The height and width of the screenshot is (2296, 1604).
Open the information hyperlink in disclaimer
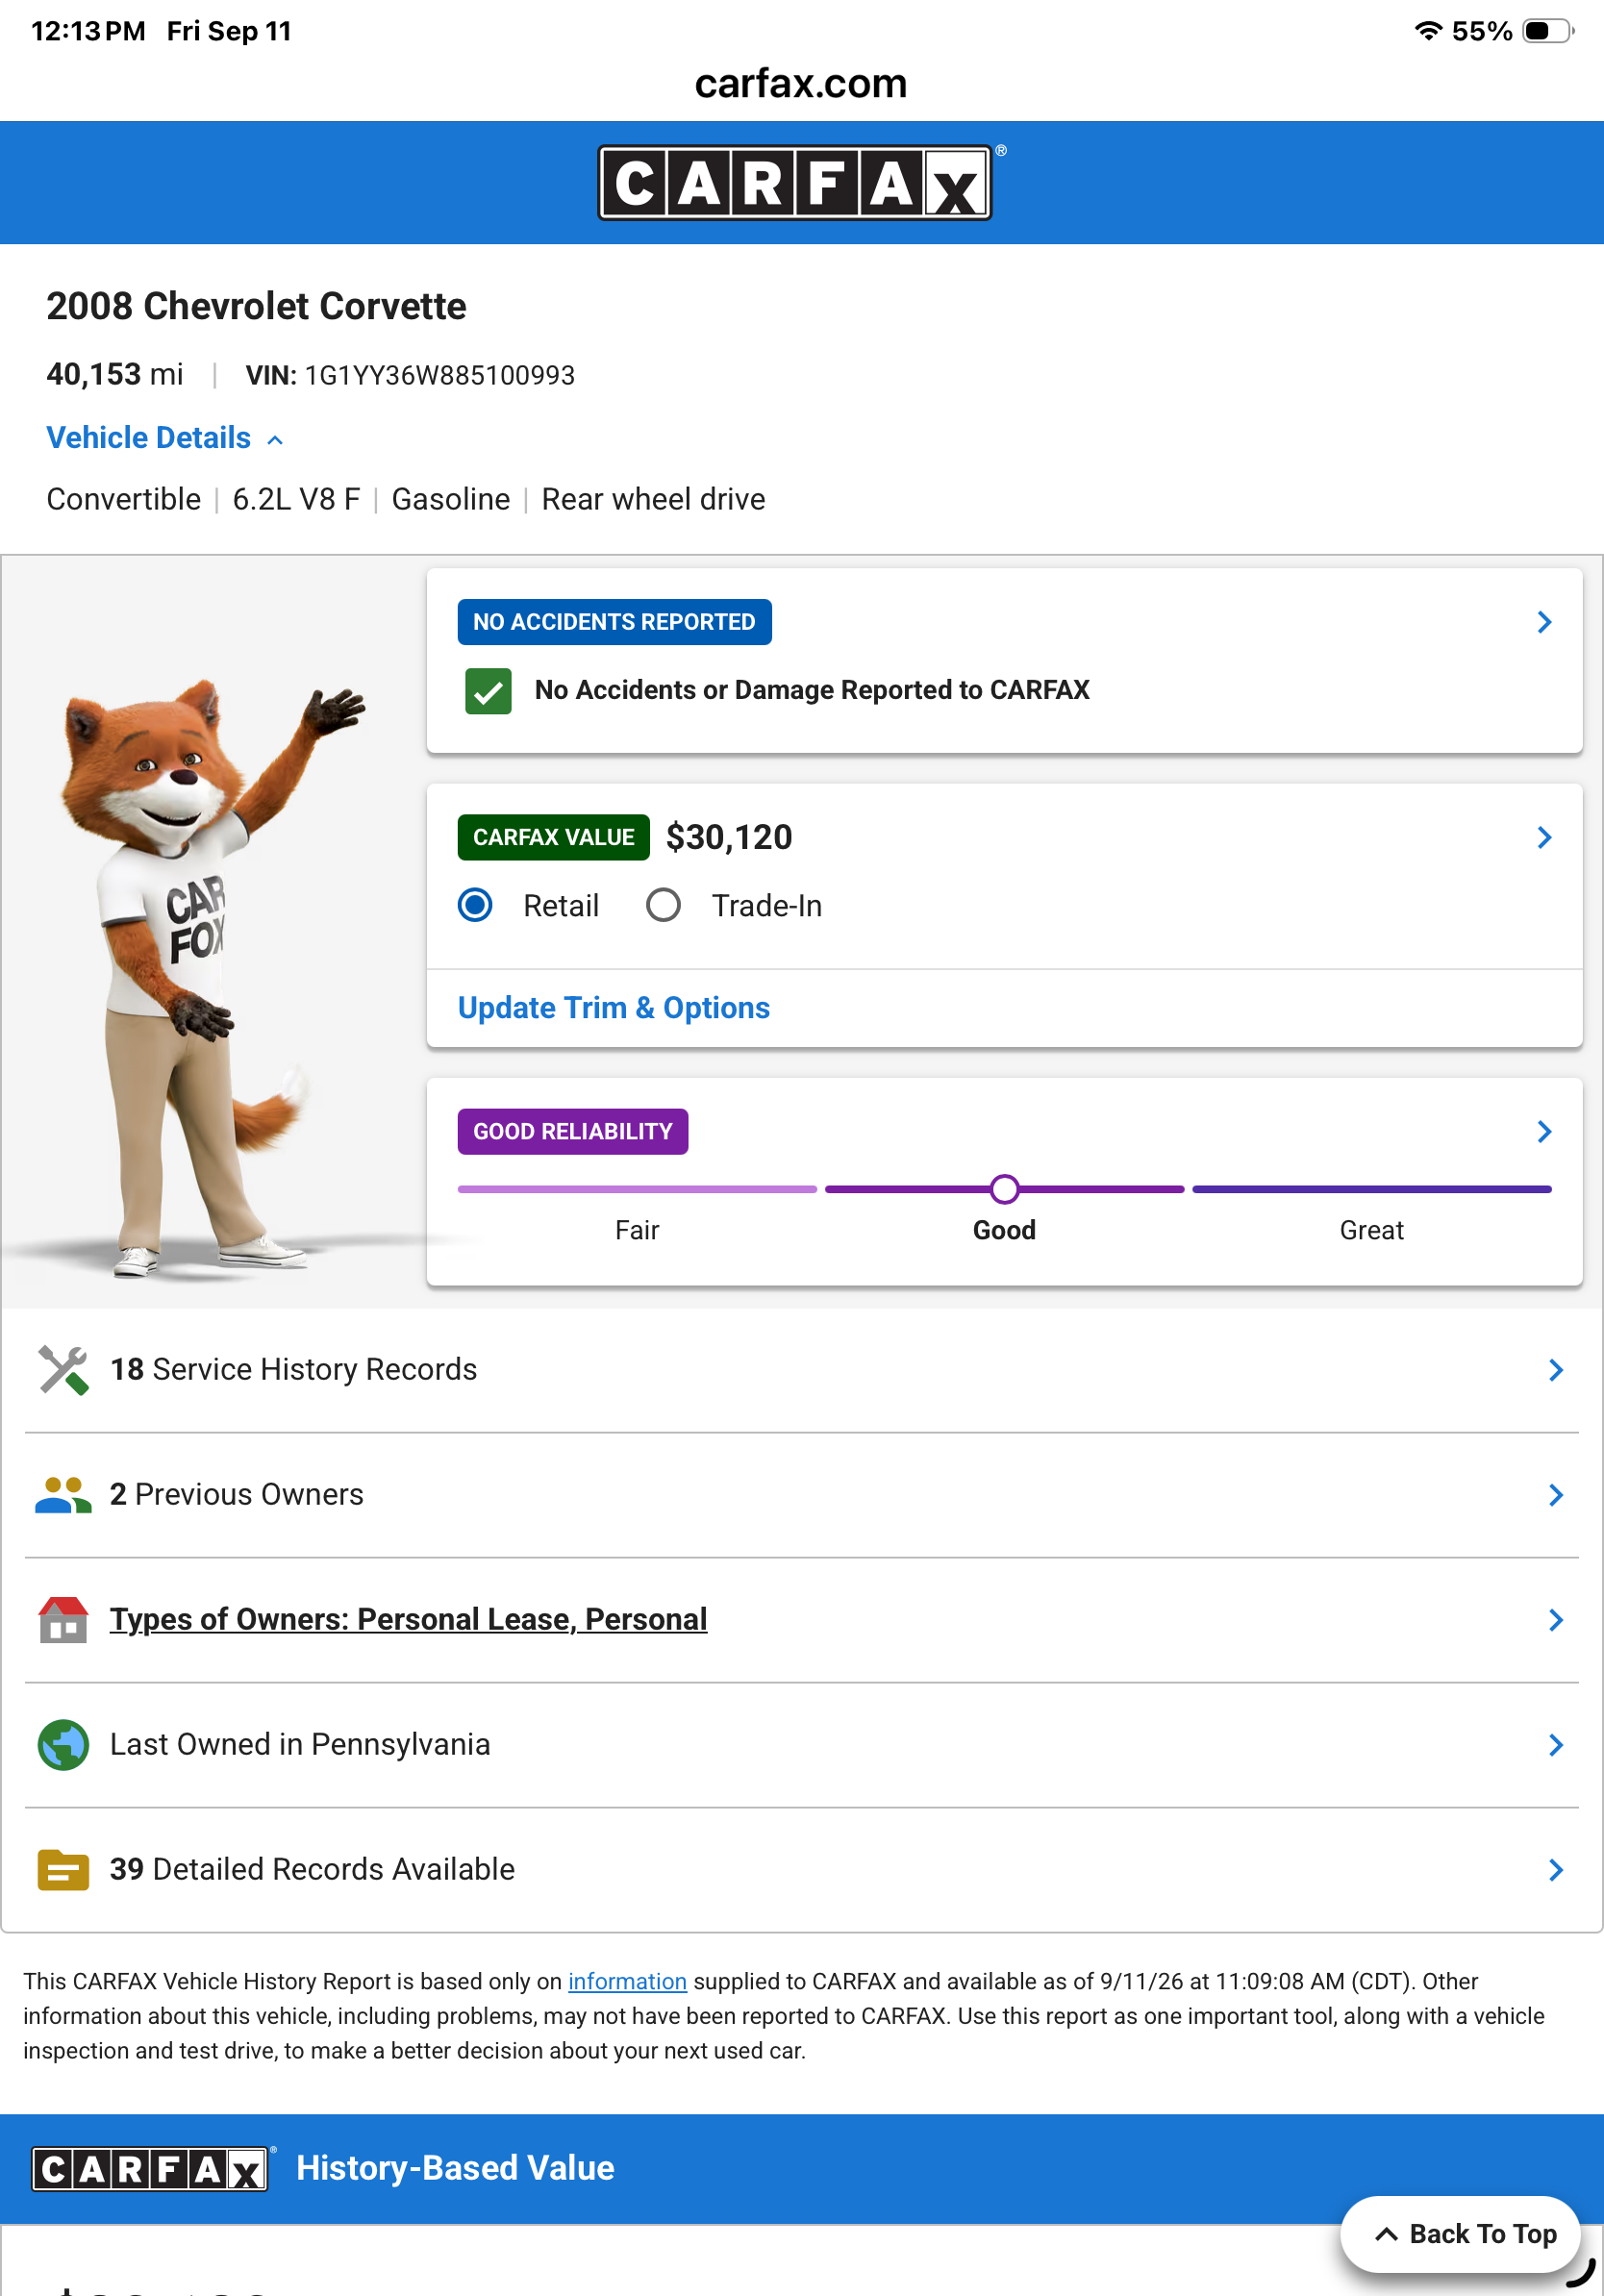pos(627,1981)
